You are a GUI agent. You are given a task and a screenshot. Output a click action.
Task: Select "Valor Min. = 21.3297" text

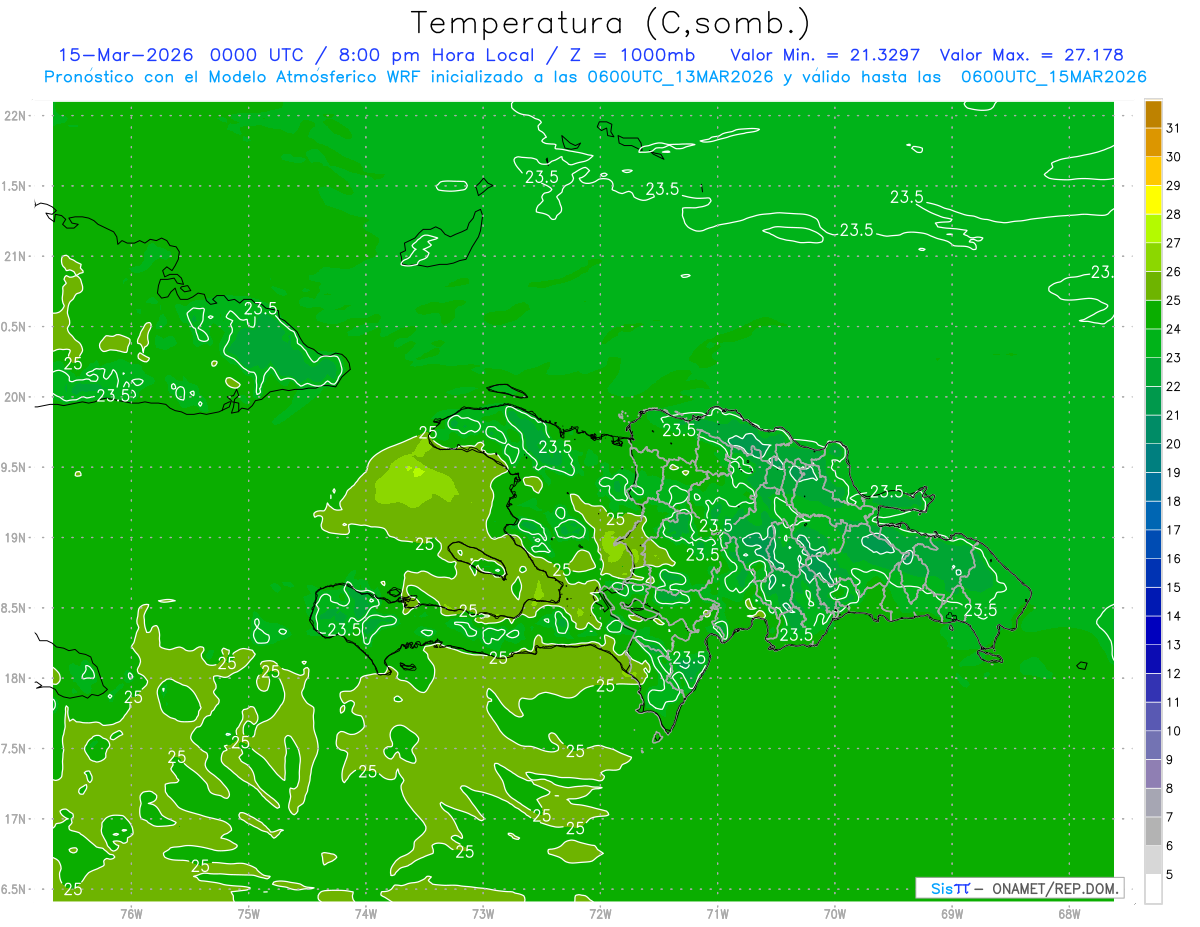[825, 55]
